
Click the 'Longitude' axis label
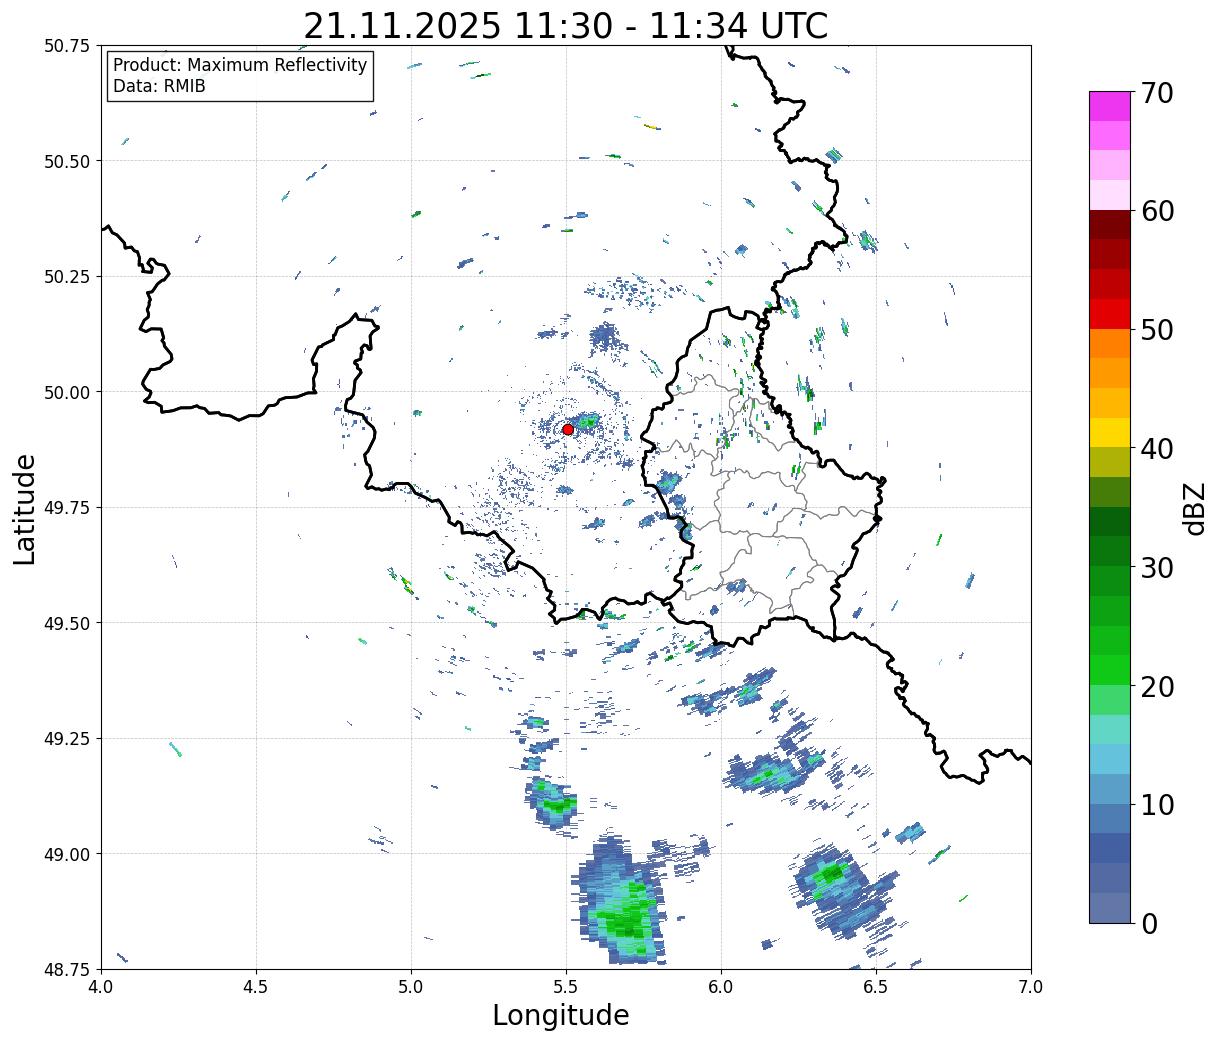[x=561, y=1015]
